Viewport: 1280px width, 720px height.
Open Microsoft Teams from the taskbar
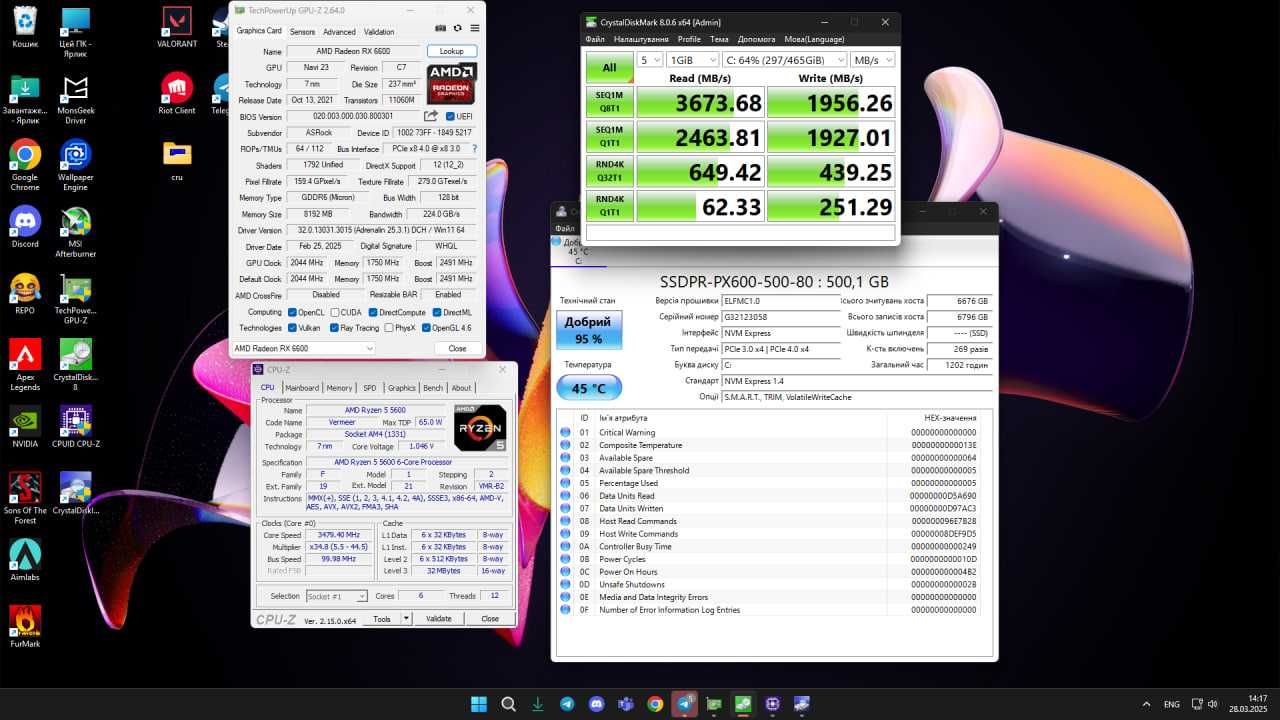click(x=626, y=704)
